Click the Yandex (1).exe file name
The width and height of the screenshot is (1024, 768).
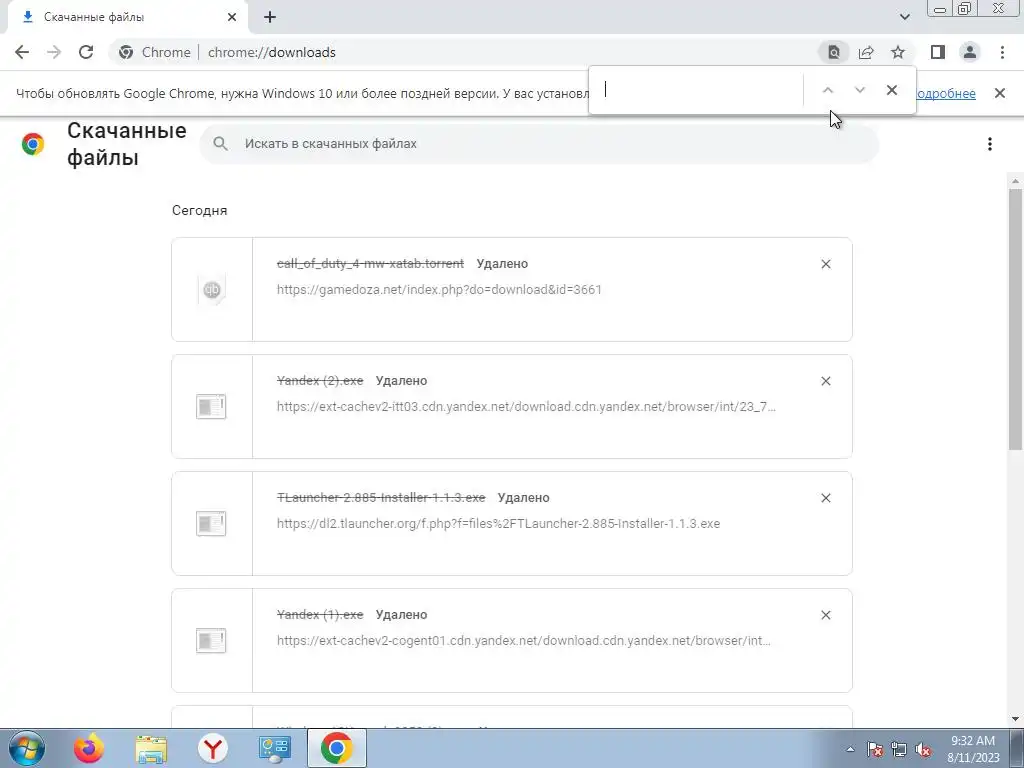320,615
